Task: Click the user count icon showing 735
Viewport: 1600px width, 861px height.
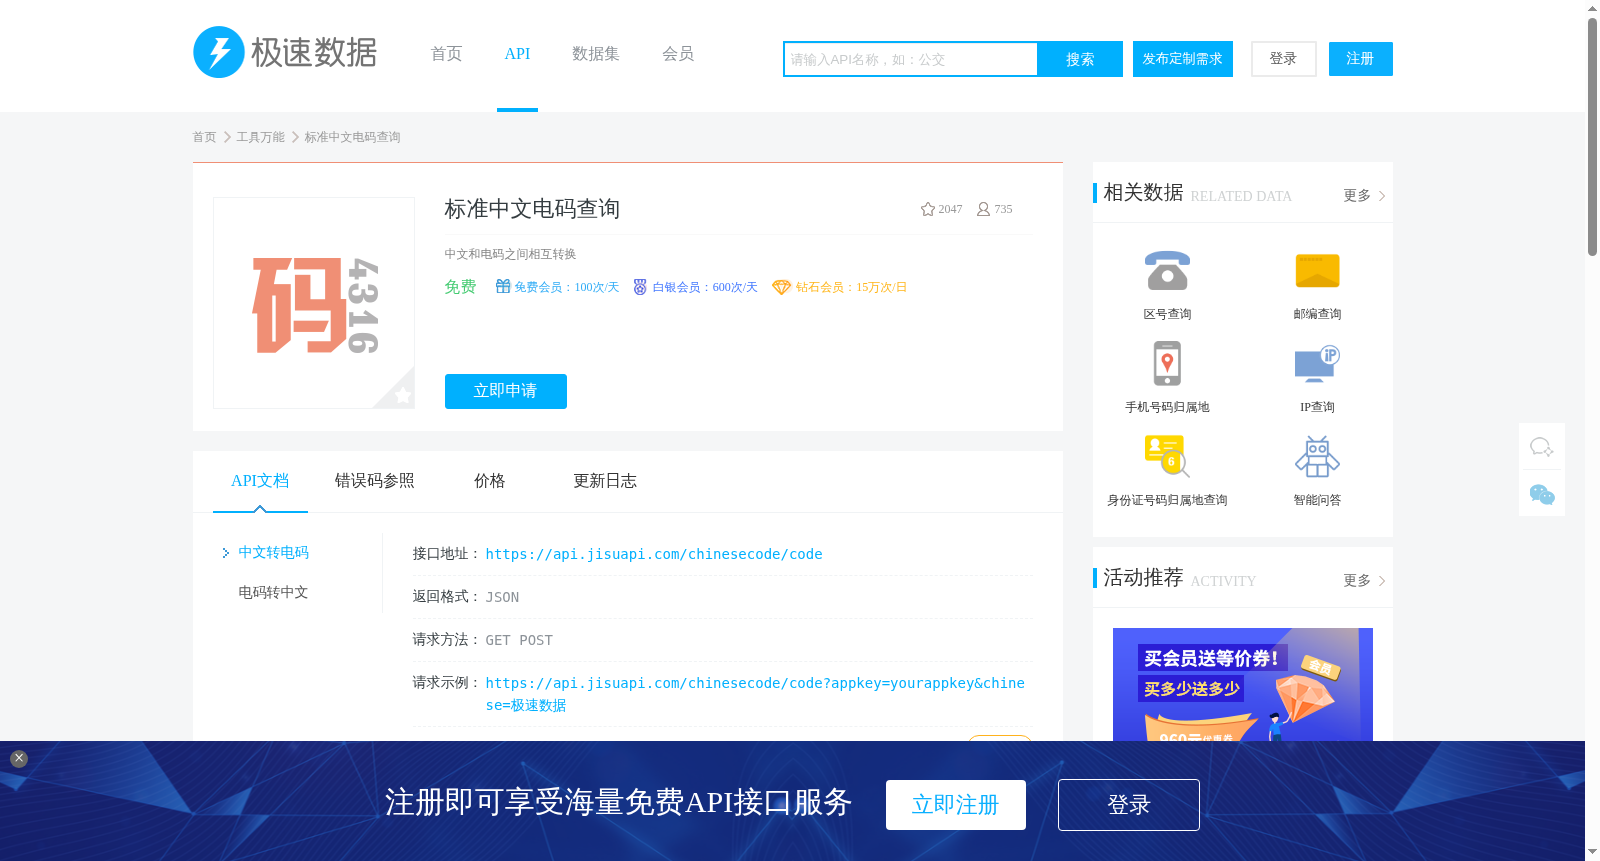Action: [x=983, y=209]
